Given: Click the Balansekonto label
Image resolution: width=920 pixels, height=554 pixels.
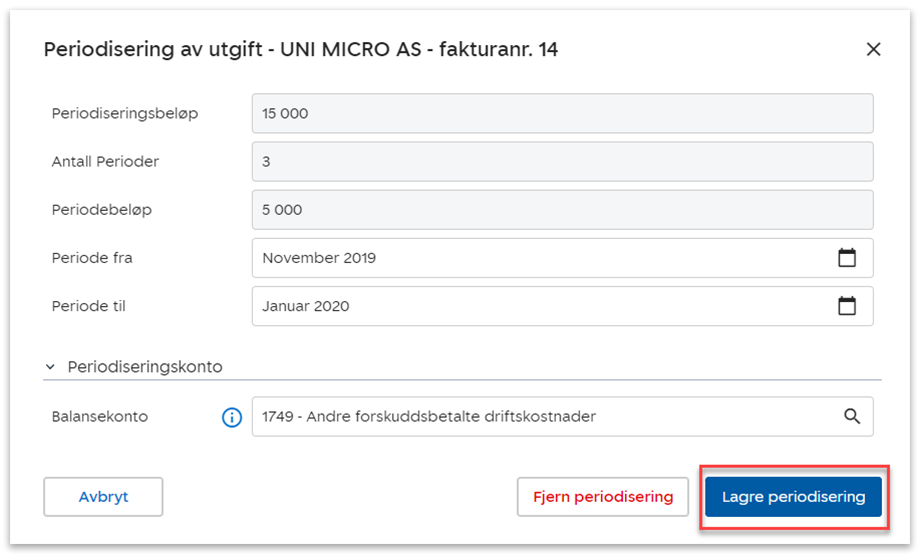Looking at the screenshot, I should [100, 417].
